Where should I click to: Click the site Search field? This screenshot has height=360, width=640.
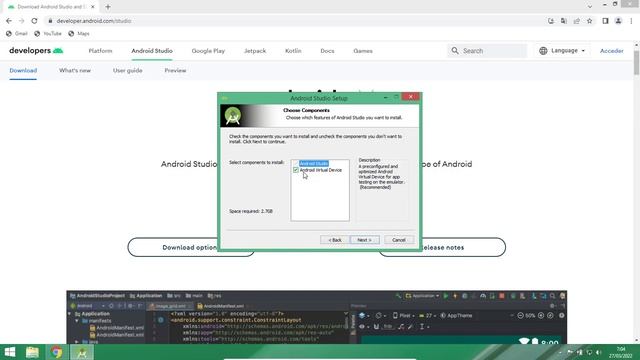487,51
